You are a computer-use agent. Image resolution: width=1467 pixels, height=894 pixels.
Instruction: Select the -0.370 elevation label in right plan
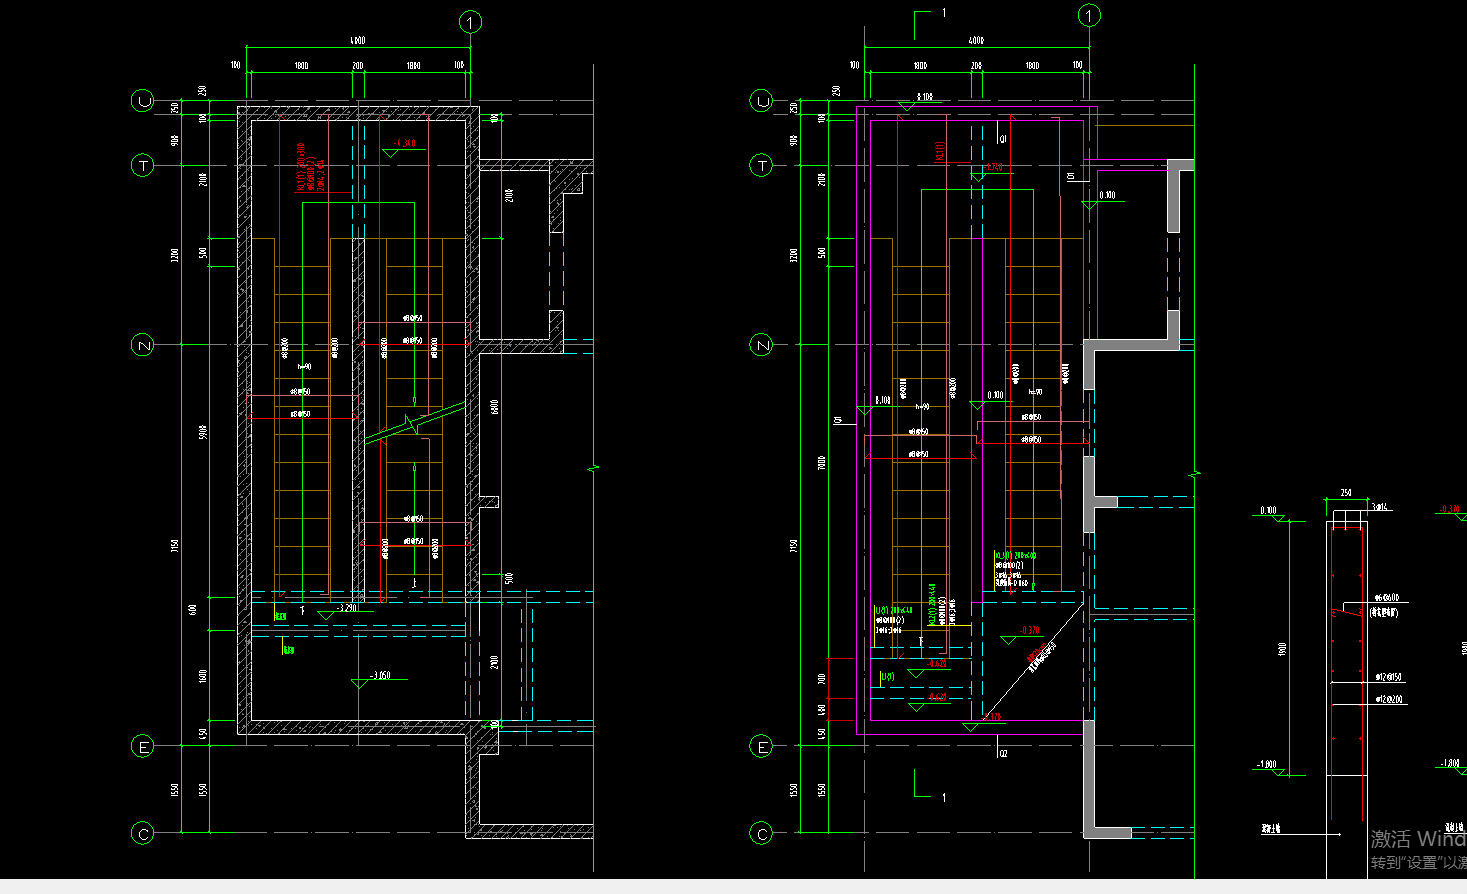tap(1030, 630)
